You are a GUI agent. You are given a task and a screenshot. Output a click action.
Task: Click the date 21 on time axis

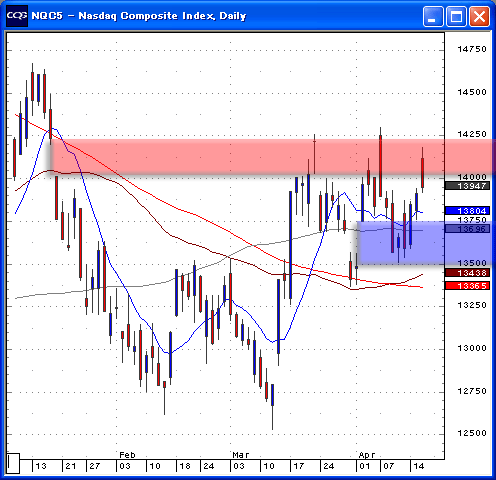(x=71, y=466)
